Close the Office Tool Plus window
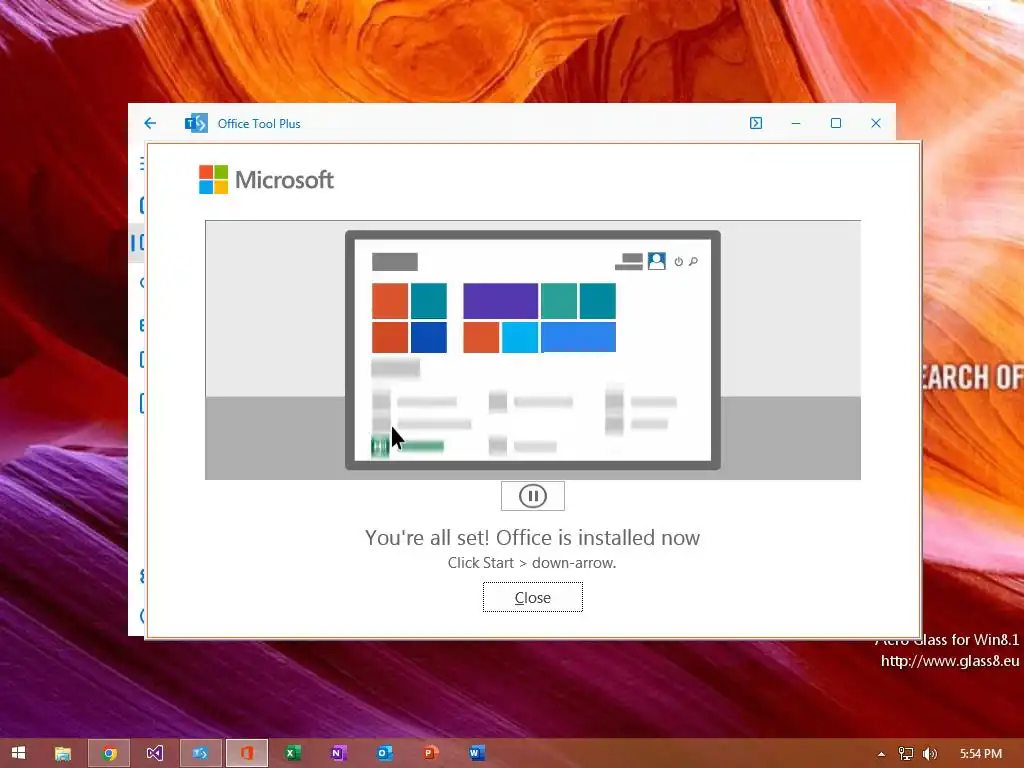 coord(876,123)
